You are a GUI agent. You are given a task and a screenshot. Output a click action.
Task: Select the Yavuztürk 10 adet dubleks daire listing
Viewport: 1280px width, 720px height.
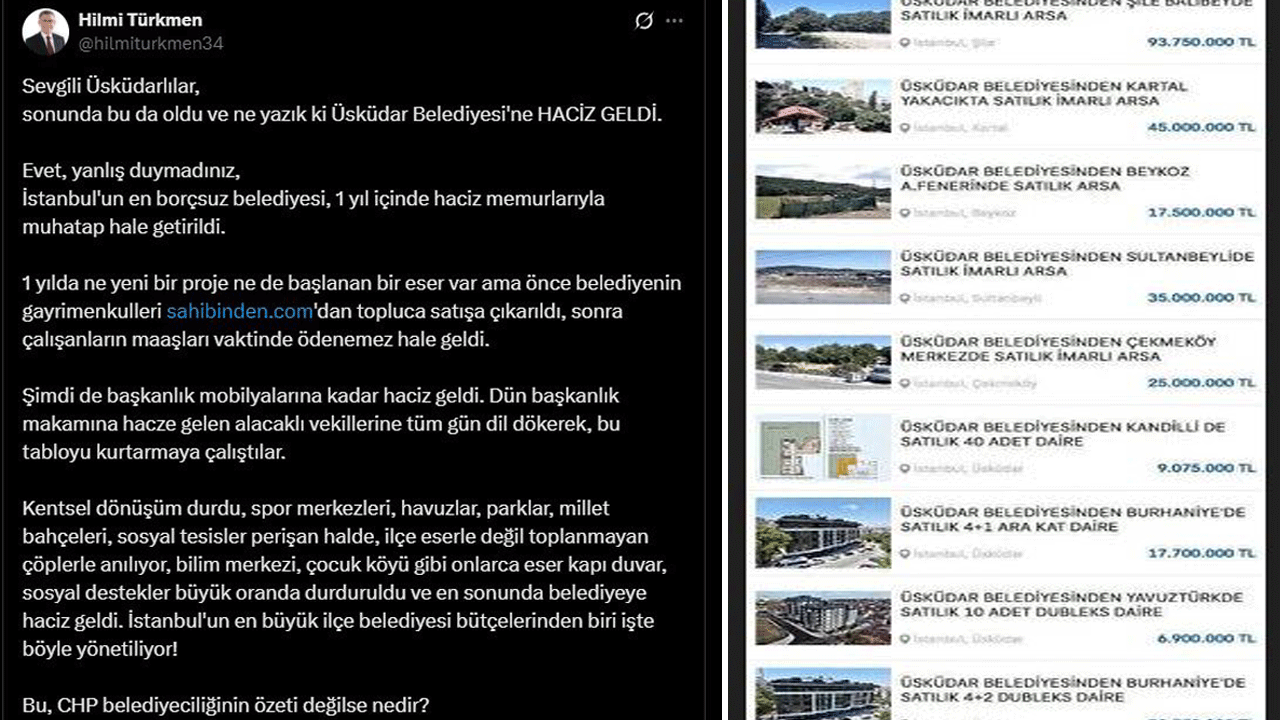1071,604
